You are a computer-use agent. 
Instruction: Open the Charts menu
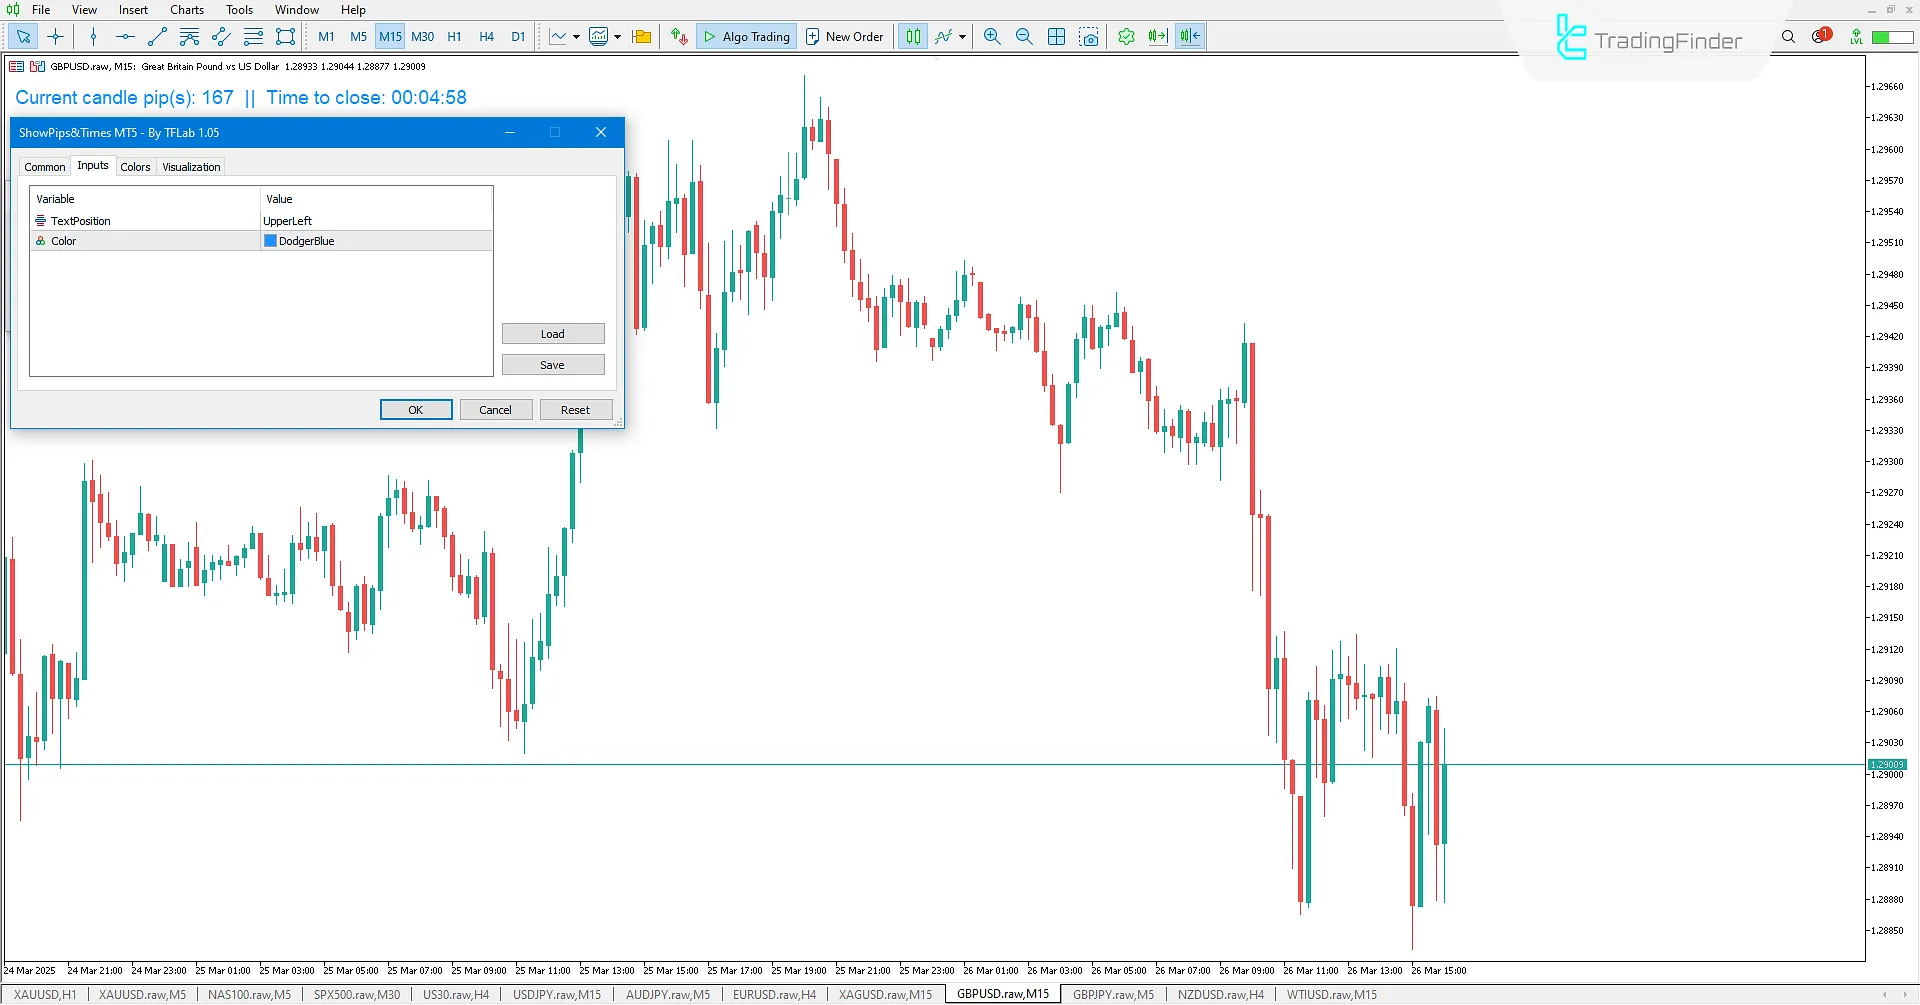[x=186, y=9]
